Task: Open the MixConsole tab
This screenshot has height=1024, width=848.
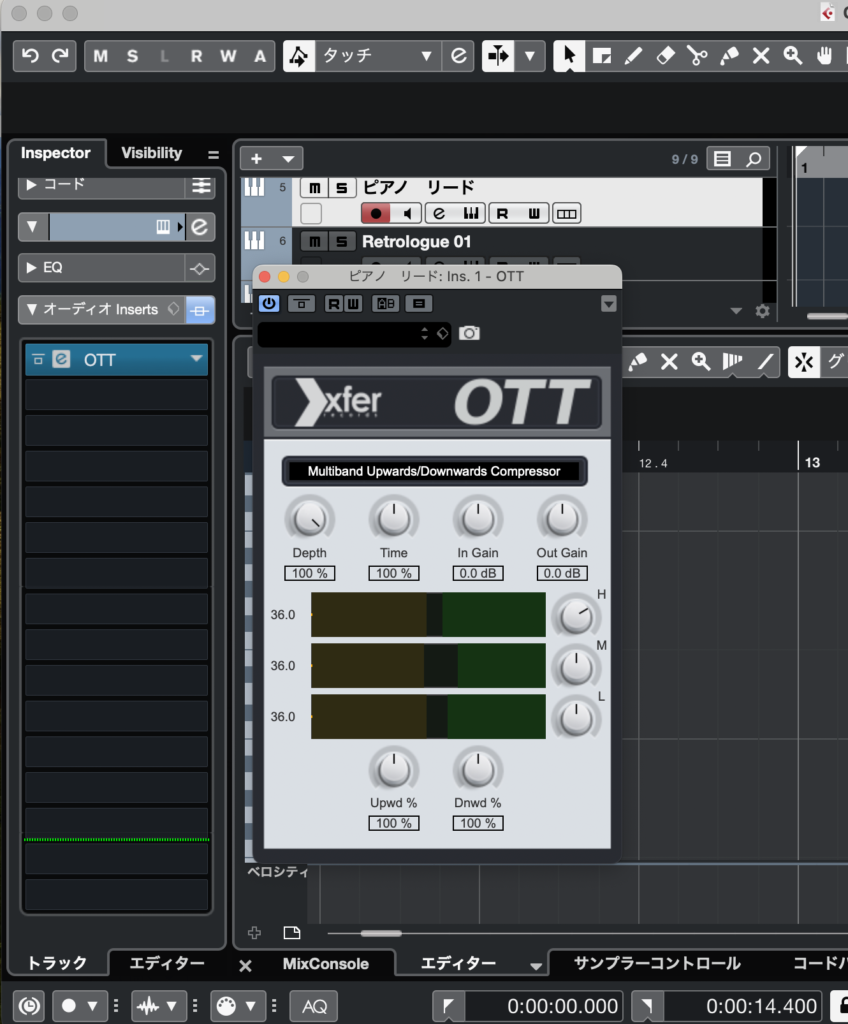Action: click(325, 964)
